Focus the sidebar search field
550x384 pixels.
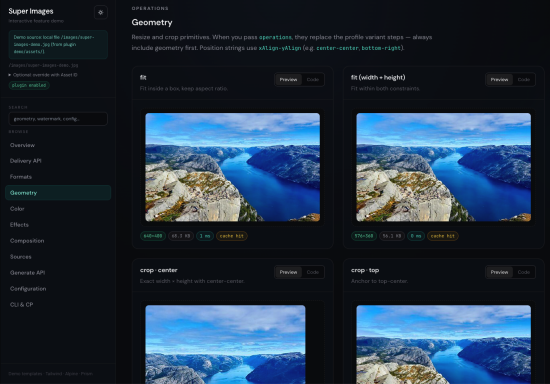pyautogui.click(x=58, y=119)
